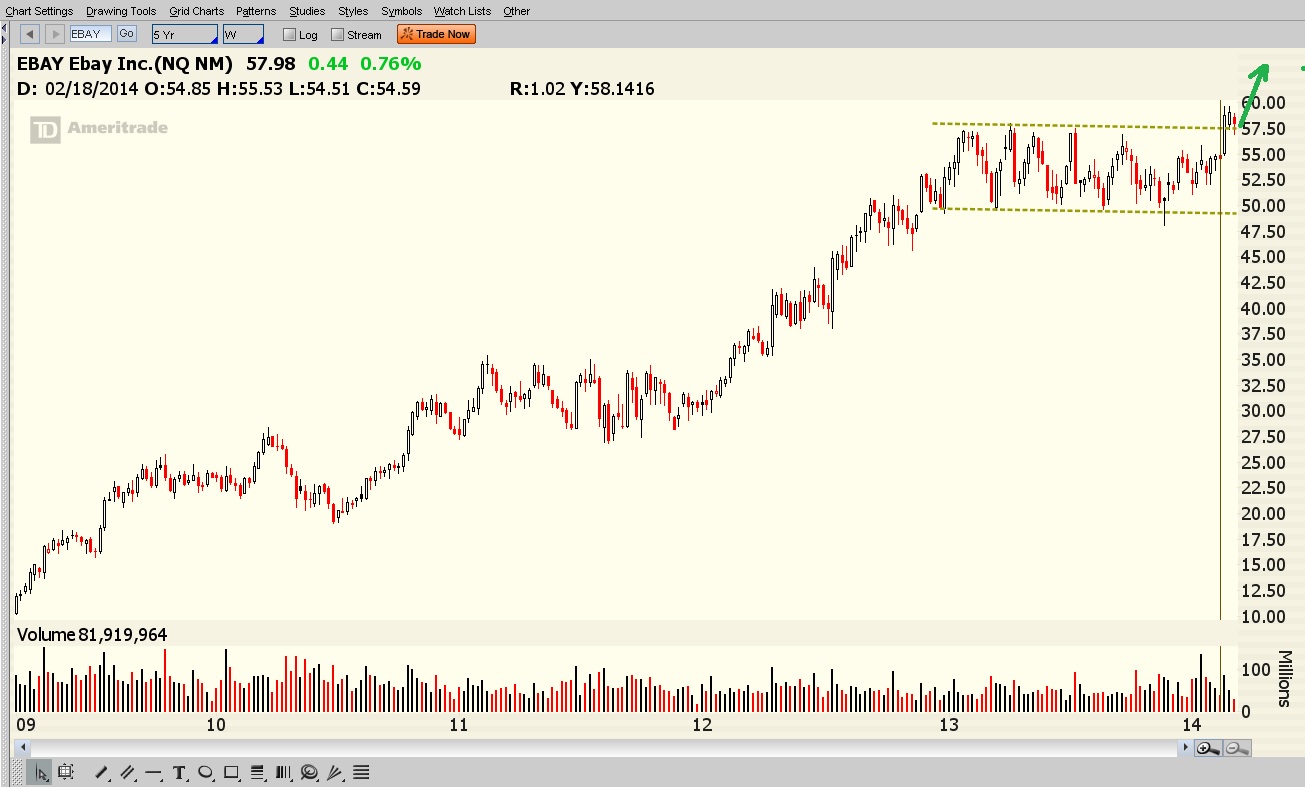Open the Drawing Tools menu
This screenshot has width=1305, height=787.
[121, 11]
